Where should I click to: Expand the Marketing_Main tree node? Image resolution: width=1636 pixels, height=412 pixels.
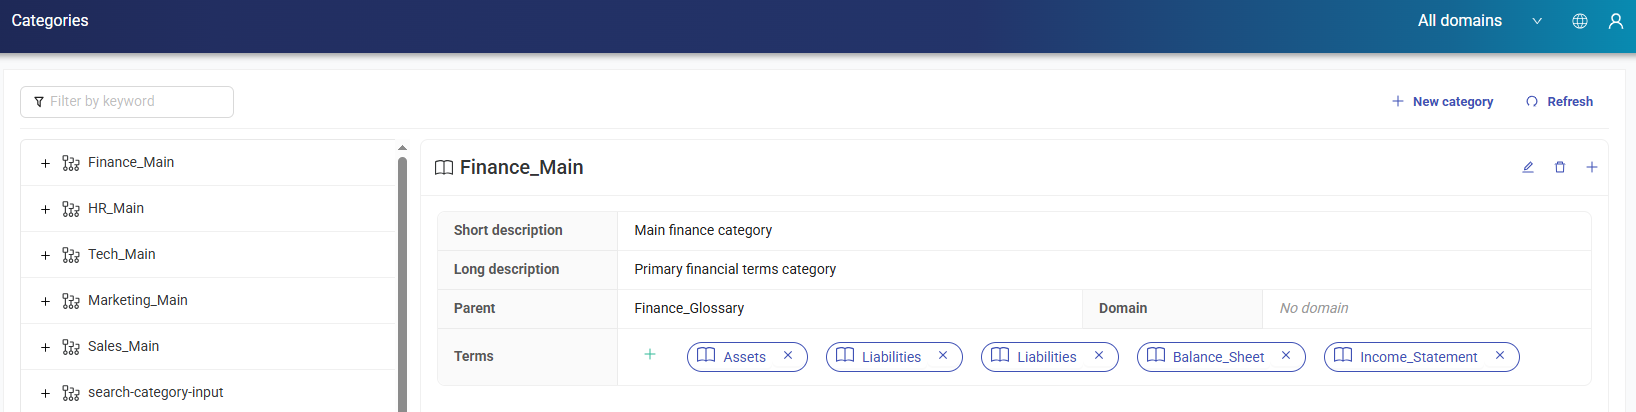[45, 301]
